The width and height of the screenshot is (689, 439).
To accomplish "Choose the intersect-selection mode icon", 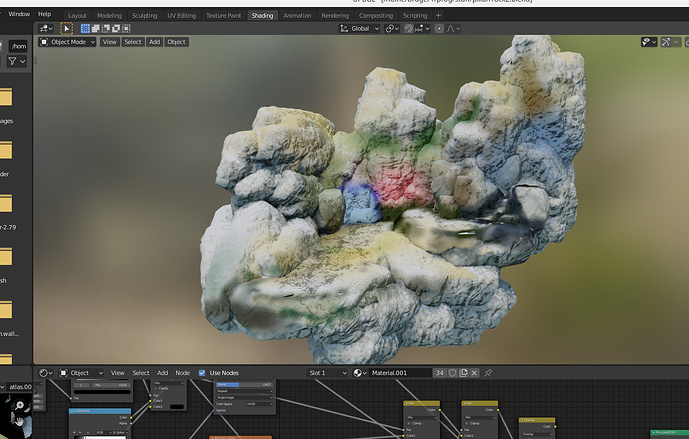I will coord(126,29).
